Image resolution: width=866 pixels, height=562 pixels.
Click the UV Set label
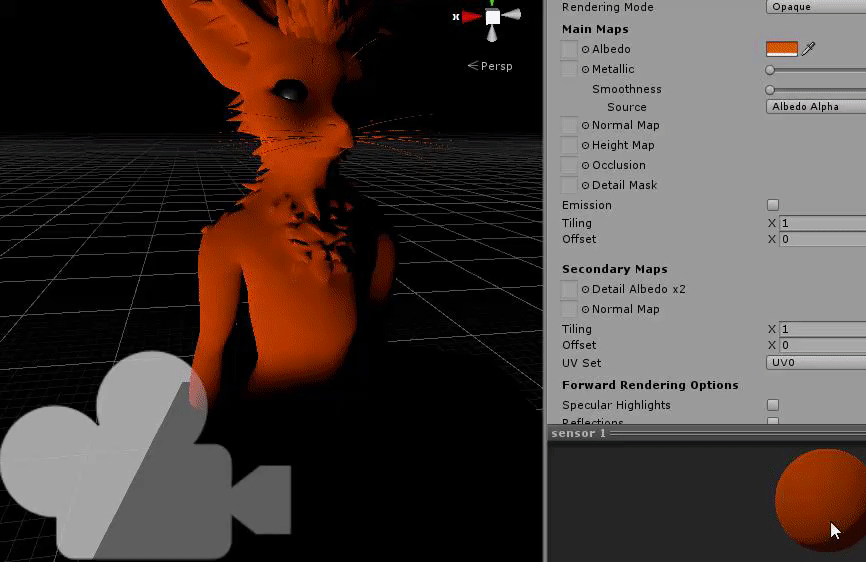click(581, 363)
